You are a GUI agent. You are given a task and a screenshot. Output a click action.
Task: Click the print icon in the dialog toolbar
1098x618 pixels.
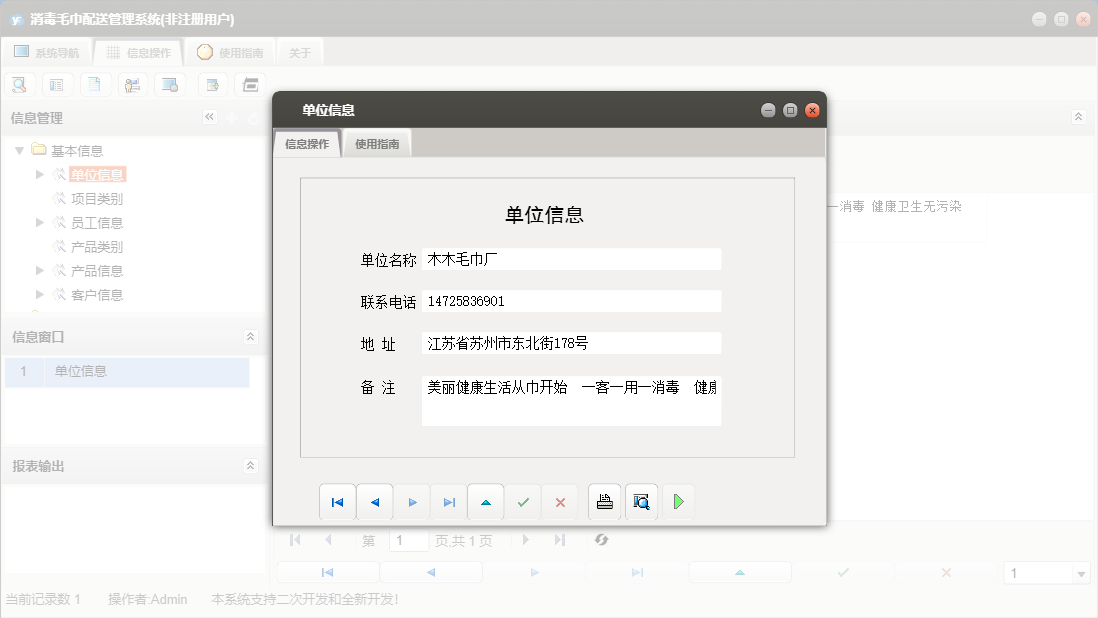click(605, 501)
